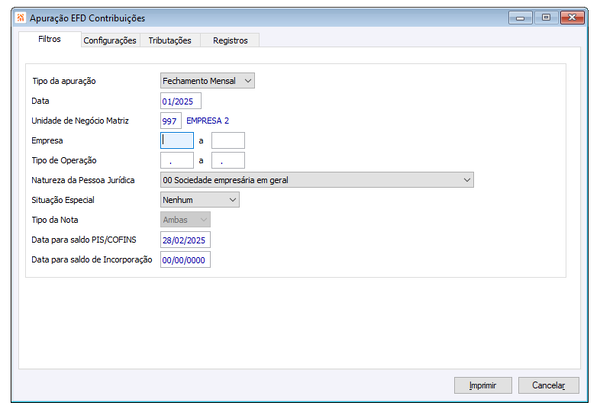
Task: Open the Tributações tab
Action: coord(170,40)
